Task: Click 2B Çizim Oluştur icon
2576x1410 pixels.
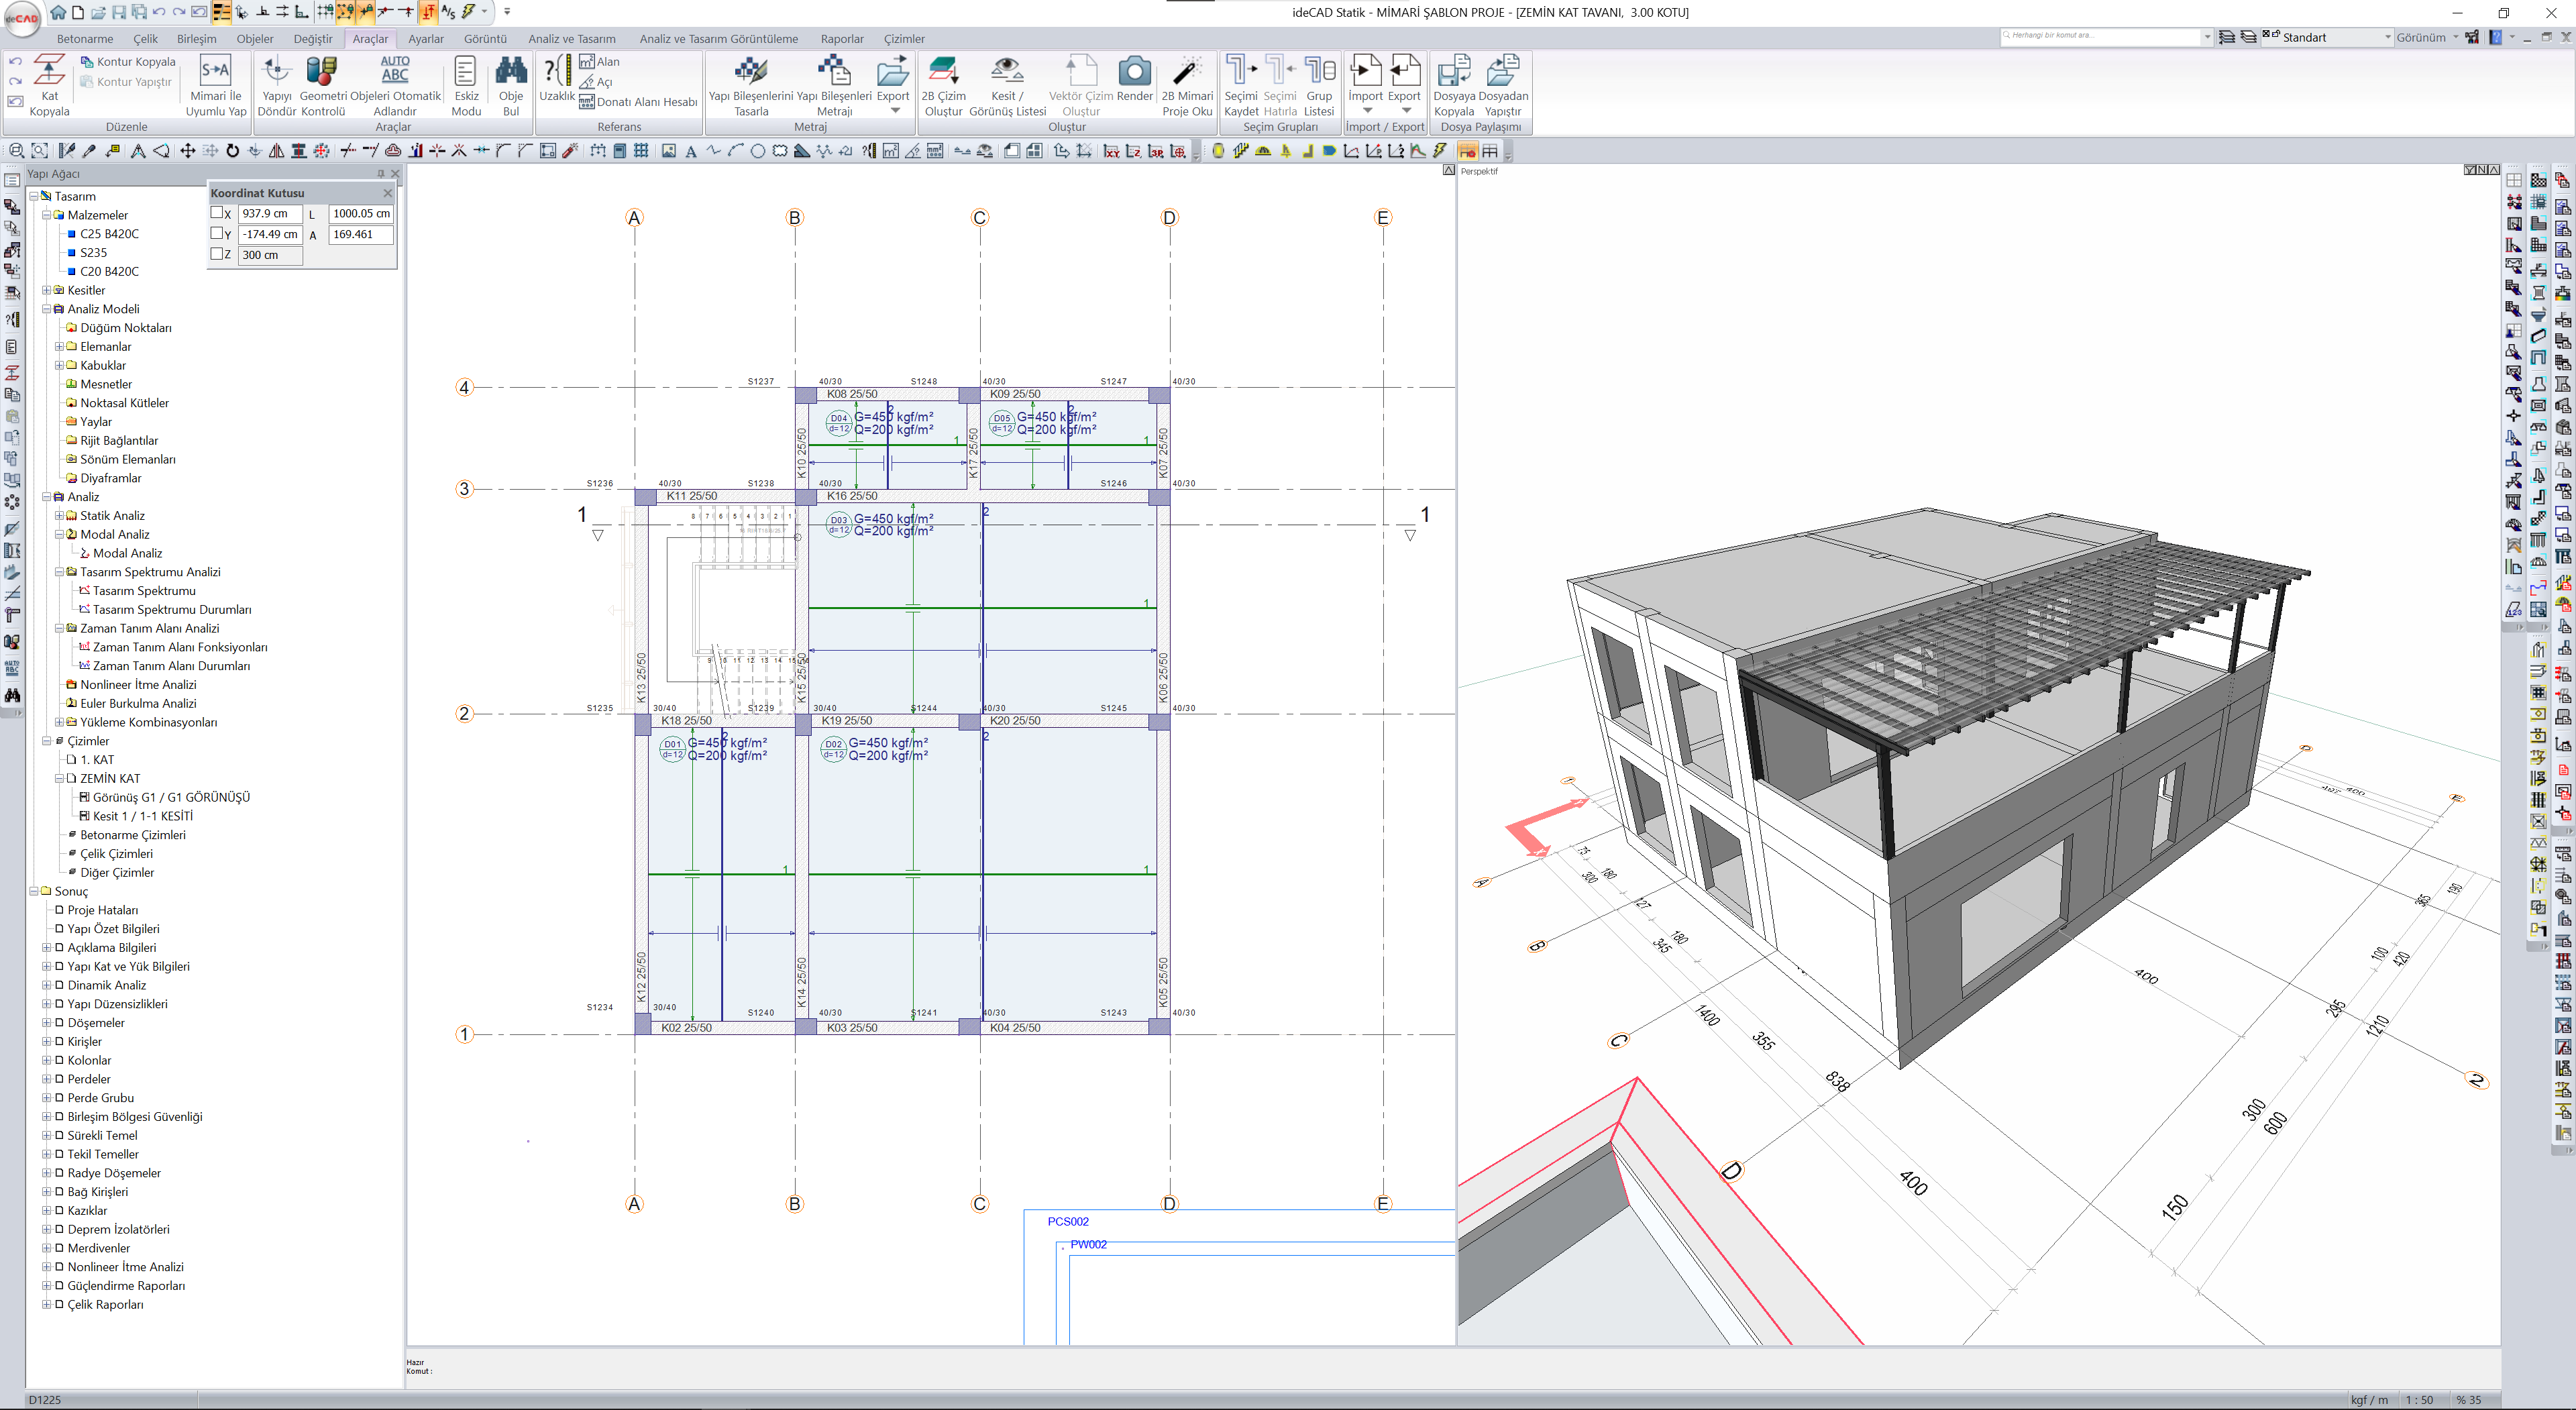Action: coord(942,72)
